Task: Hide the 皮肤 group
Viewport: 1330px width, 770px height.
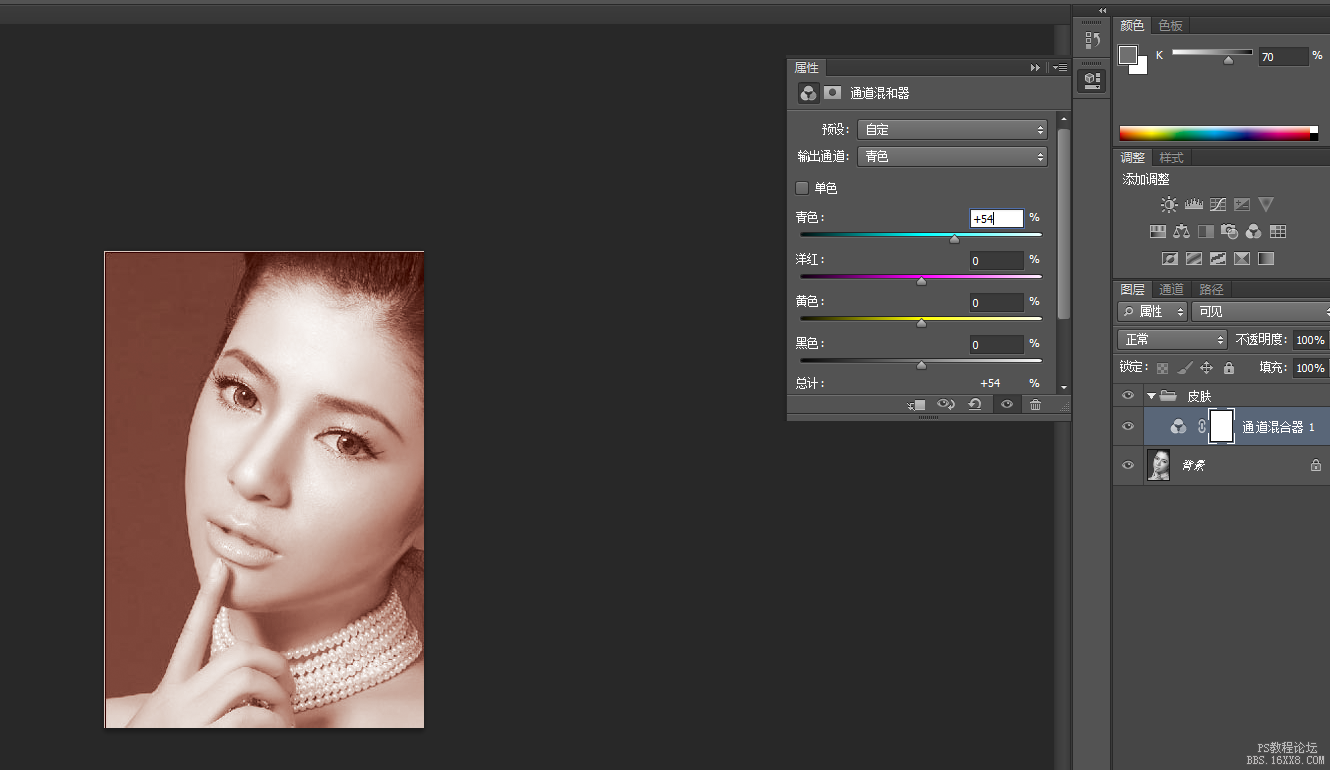Action: 1128,395
